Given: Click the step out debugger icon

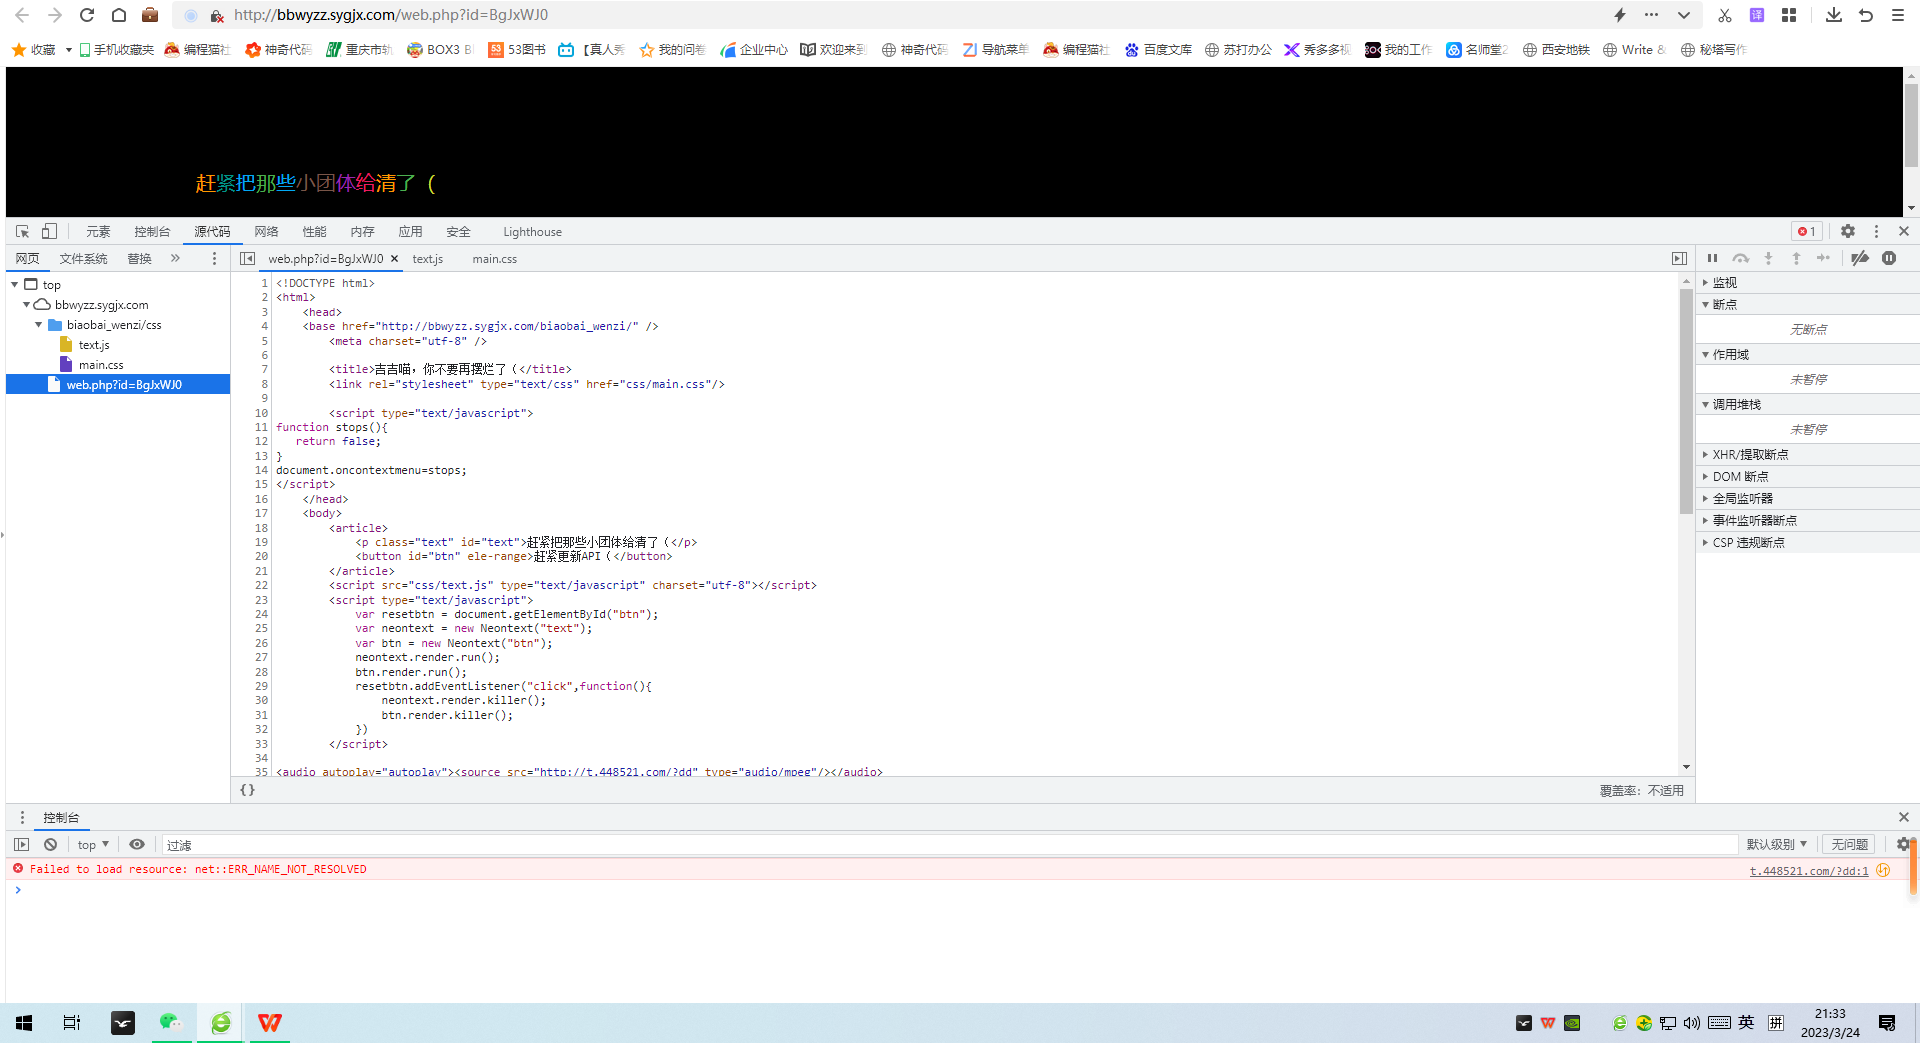Looking at the screenshot, I should point(1796,258).
